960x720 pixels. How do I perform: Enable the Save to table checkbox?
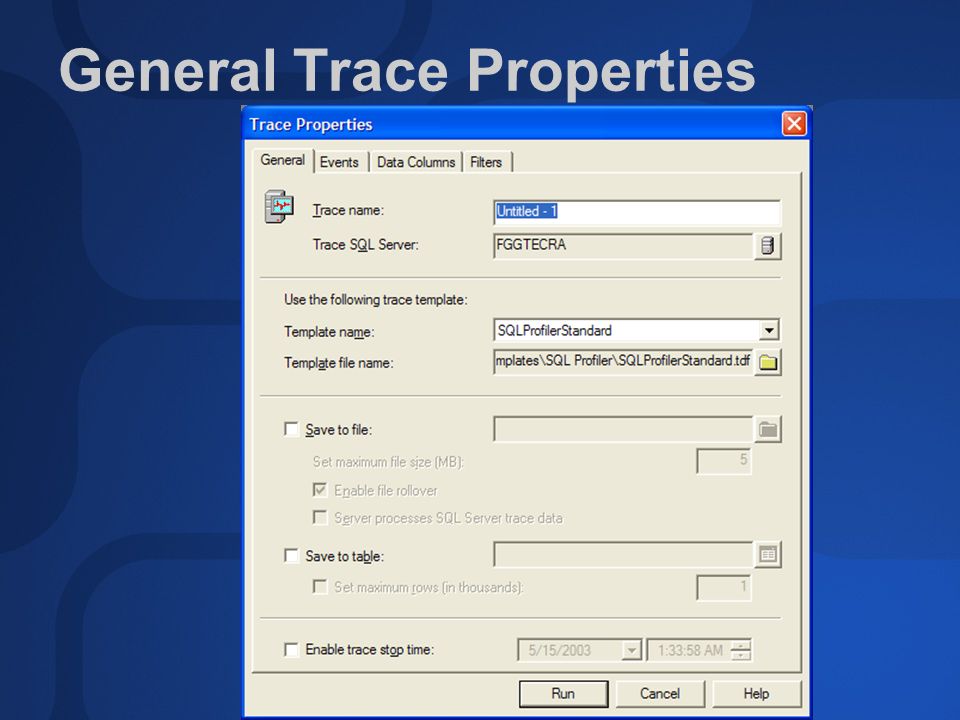[291, 555]
